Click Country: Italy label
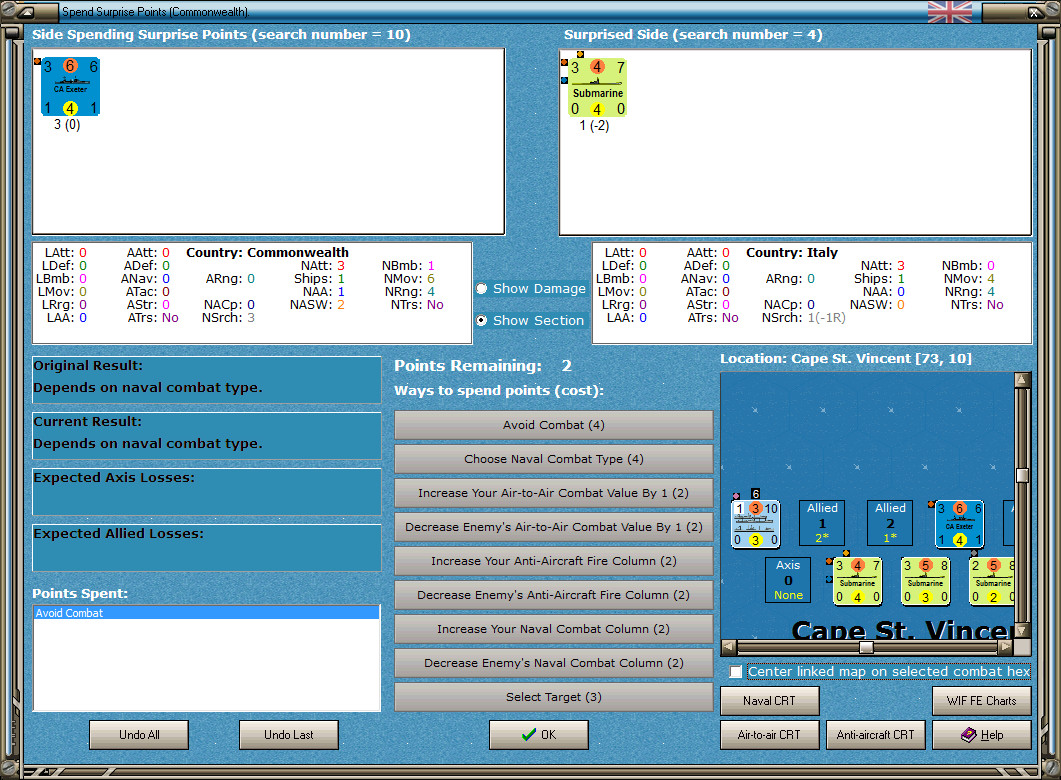 [792, 252]
